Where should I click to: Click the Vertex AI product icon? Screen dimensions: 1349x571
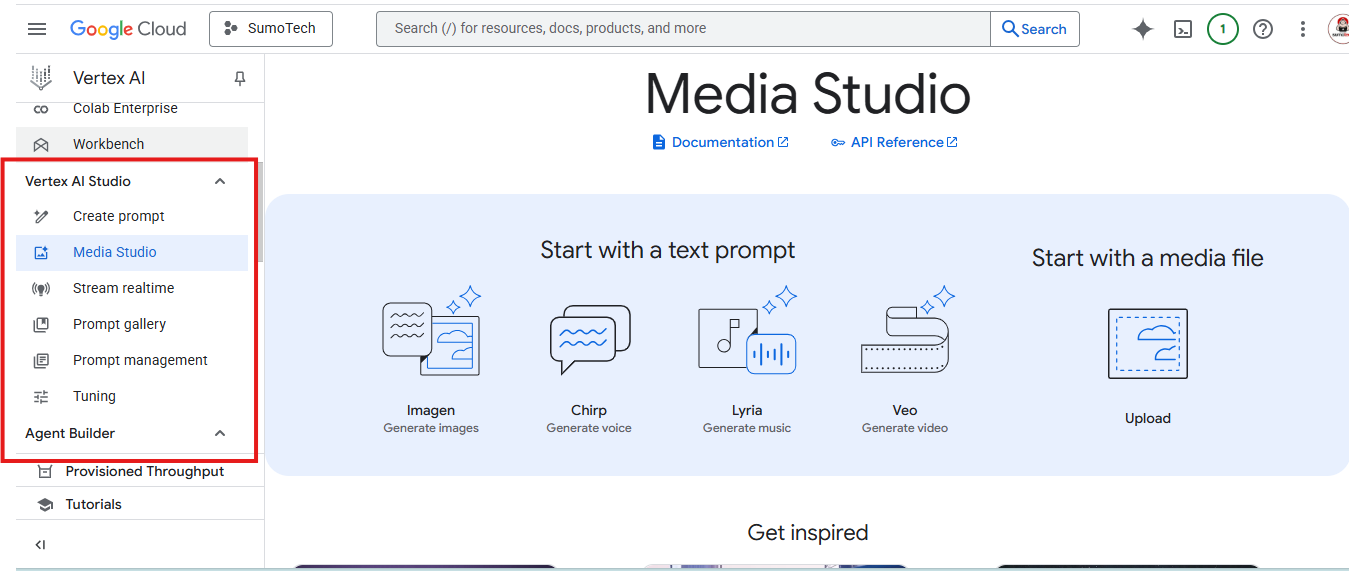[41, 78]
